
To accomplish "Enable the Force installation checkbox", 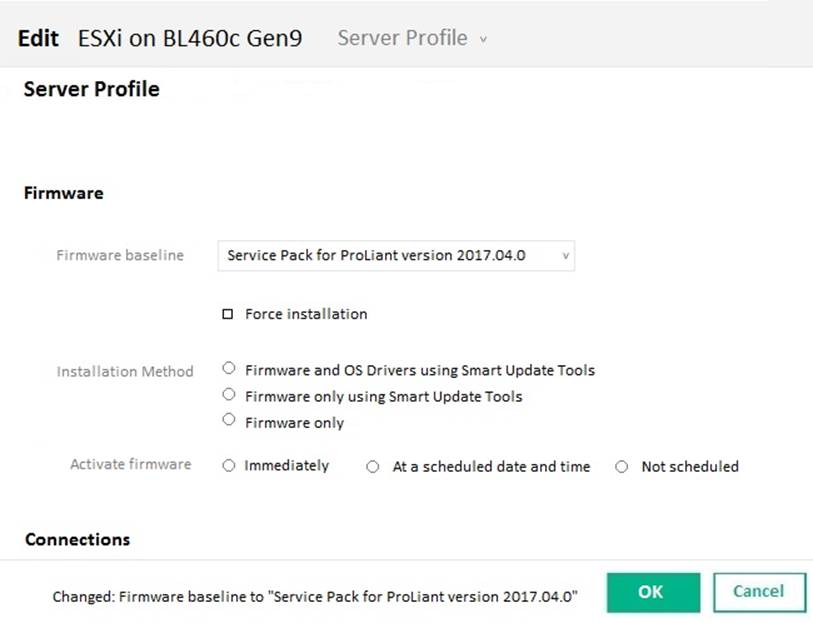I will [x=228, y=314].
